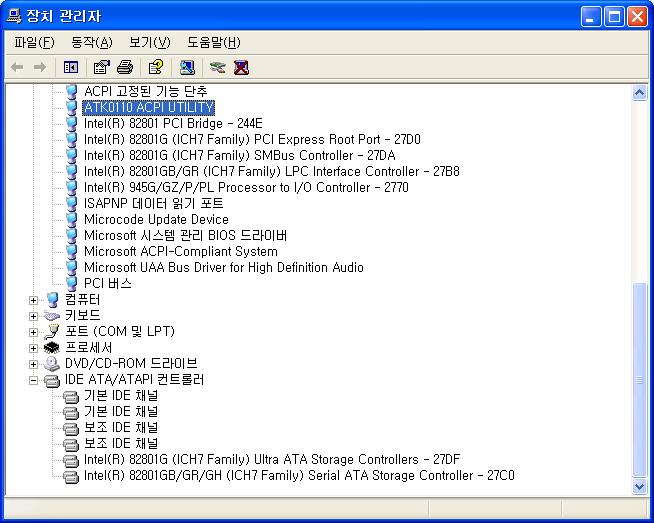Select the second 보조 IDE 채널 entry
This screenshot has width=654, height=523.
coord(121,443)
